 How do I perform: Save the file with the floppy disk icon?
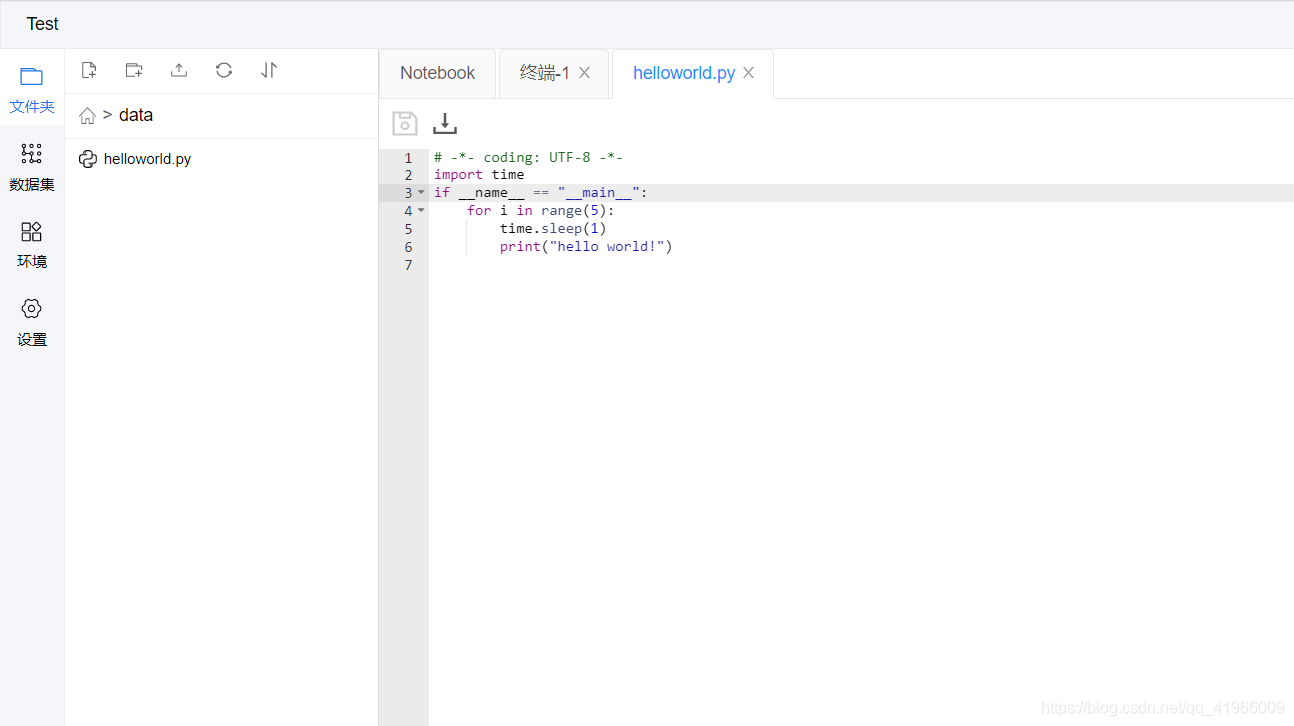[x=404, y=123]
